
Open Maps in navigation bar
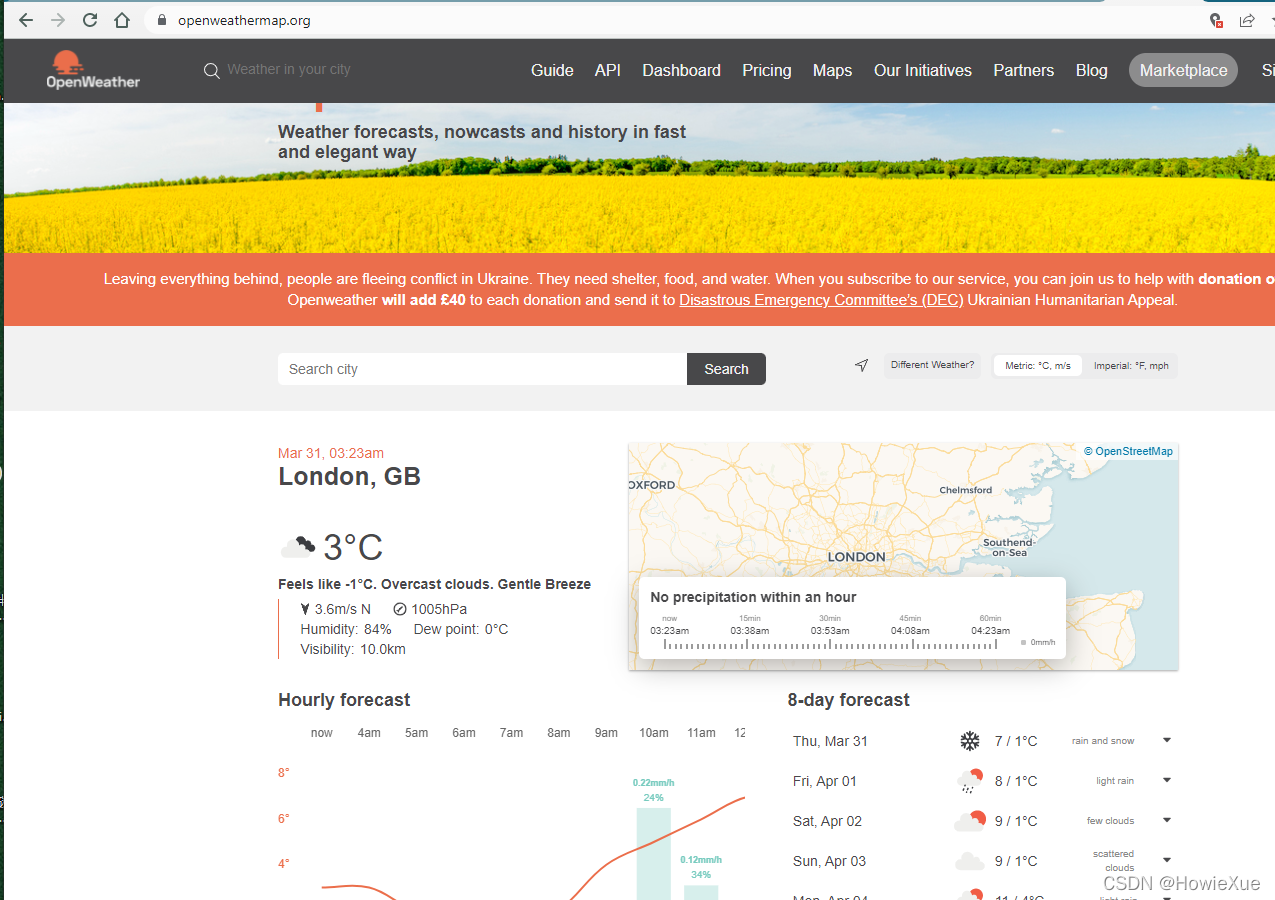pos(832,70)
